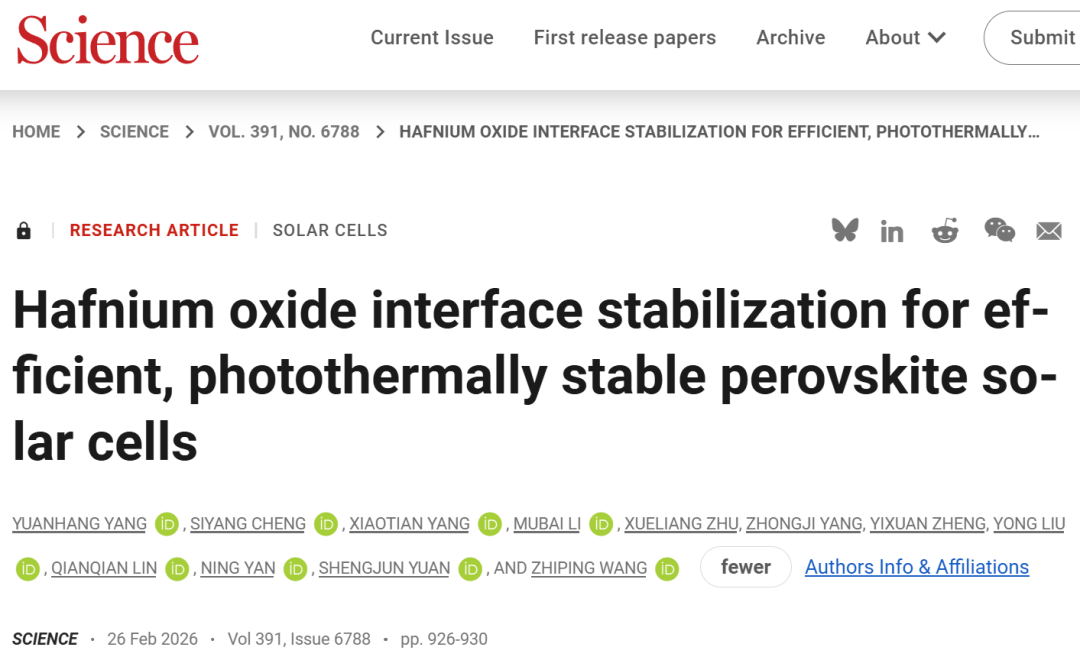
Task: Open the Current Issue menu item
Action: pyautogui.click(x=432, y=38)
